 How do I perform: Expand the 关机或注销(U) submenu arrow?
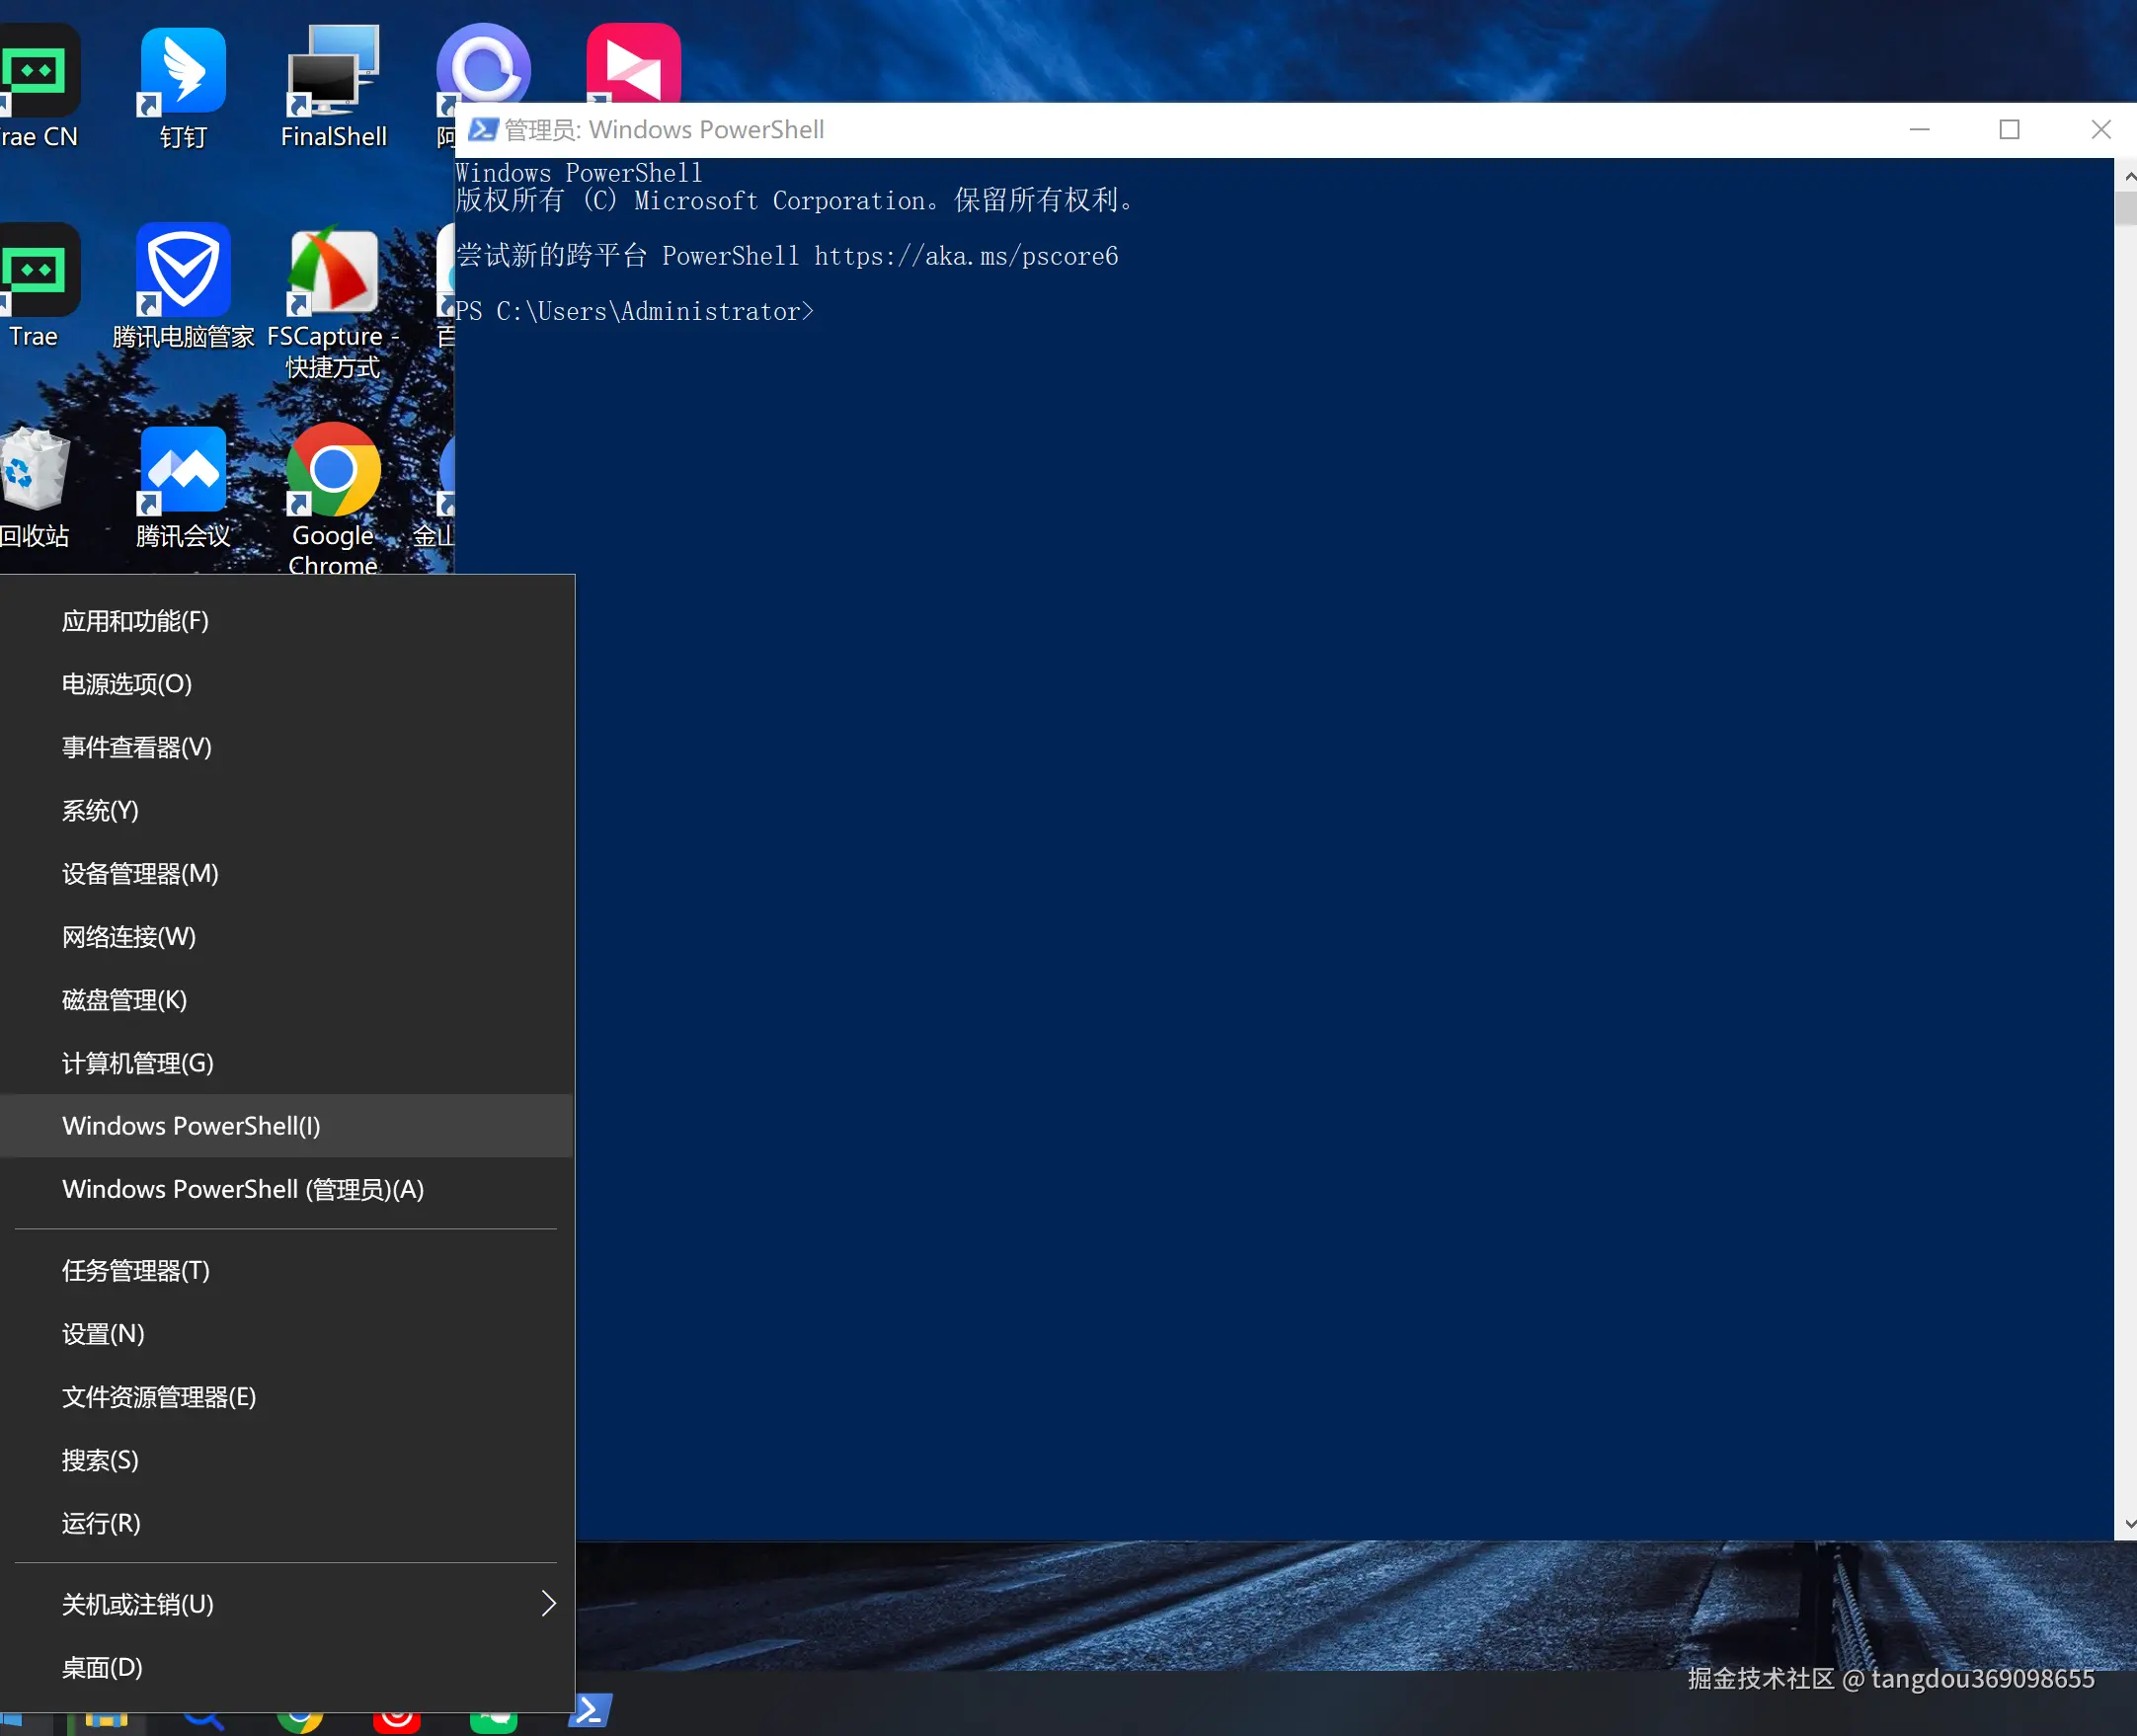[548, 1604]
